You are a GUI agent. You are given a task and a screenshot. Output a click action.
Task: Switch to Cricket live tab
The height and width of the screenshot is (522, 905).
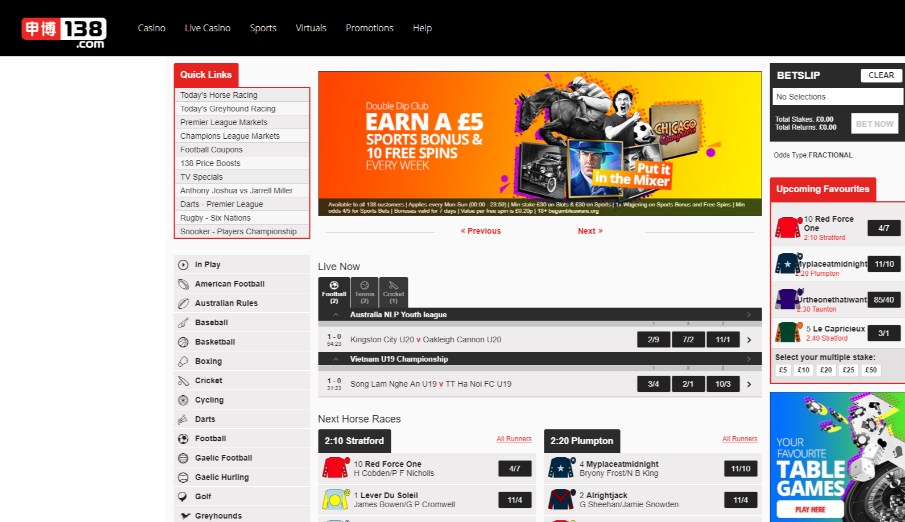[393, 292]
